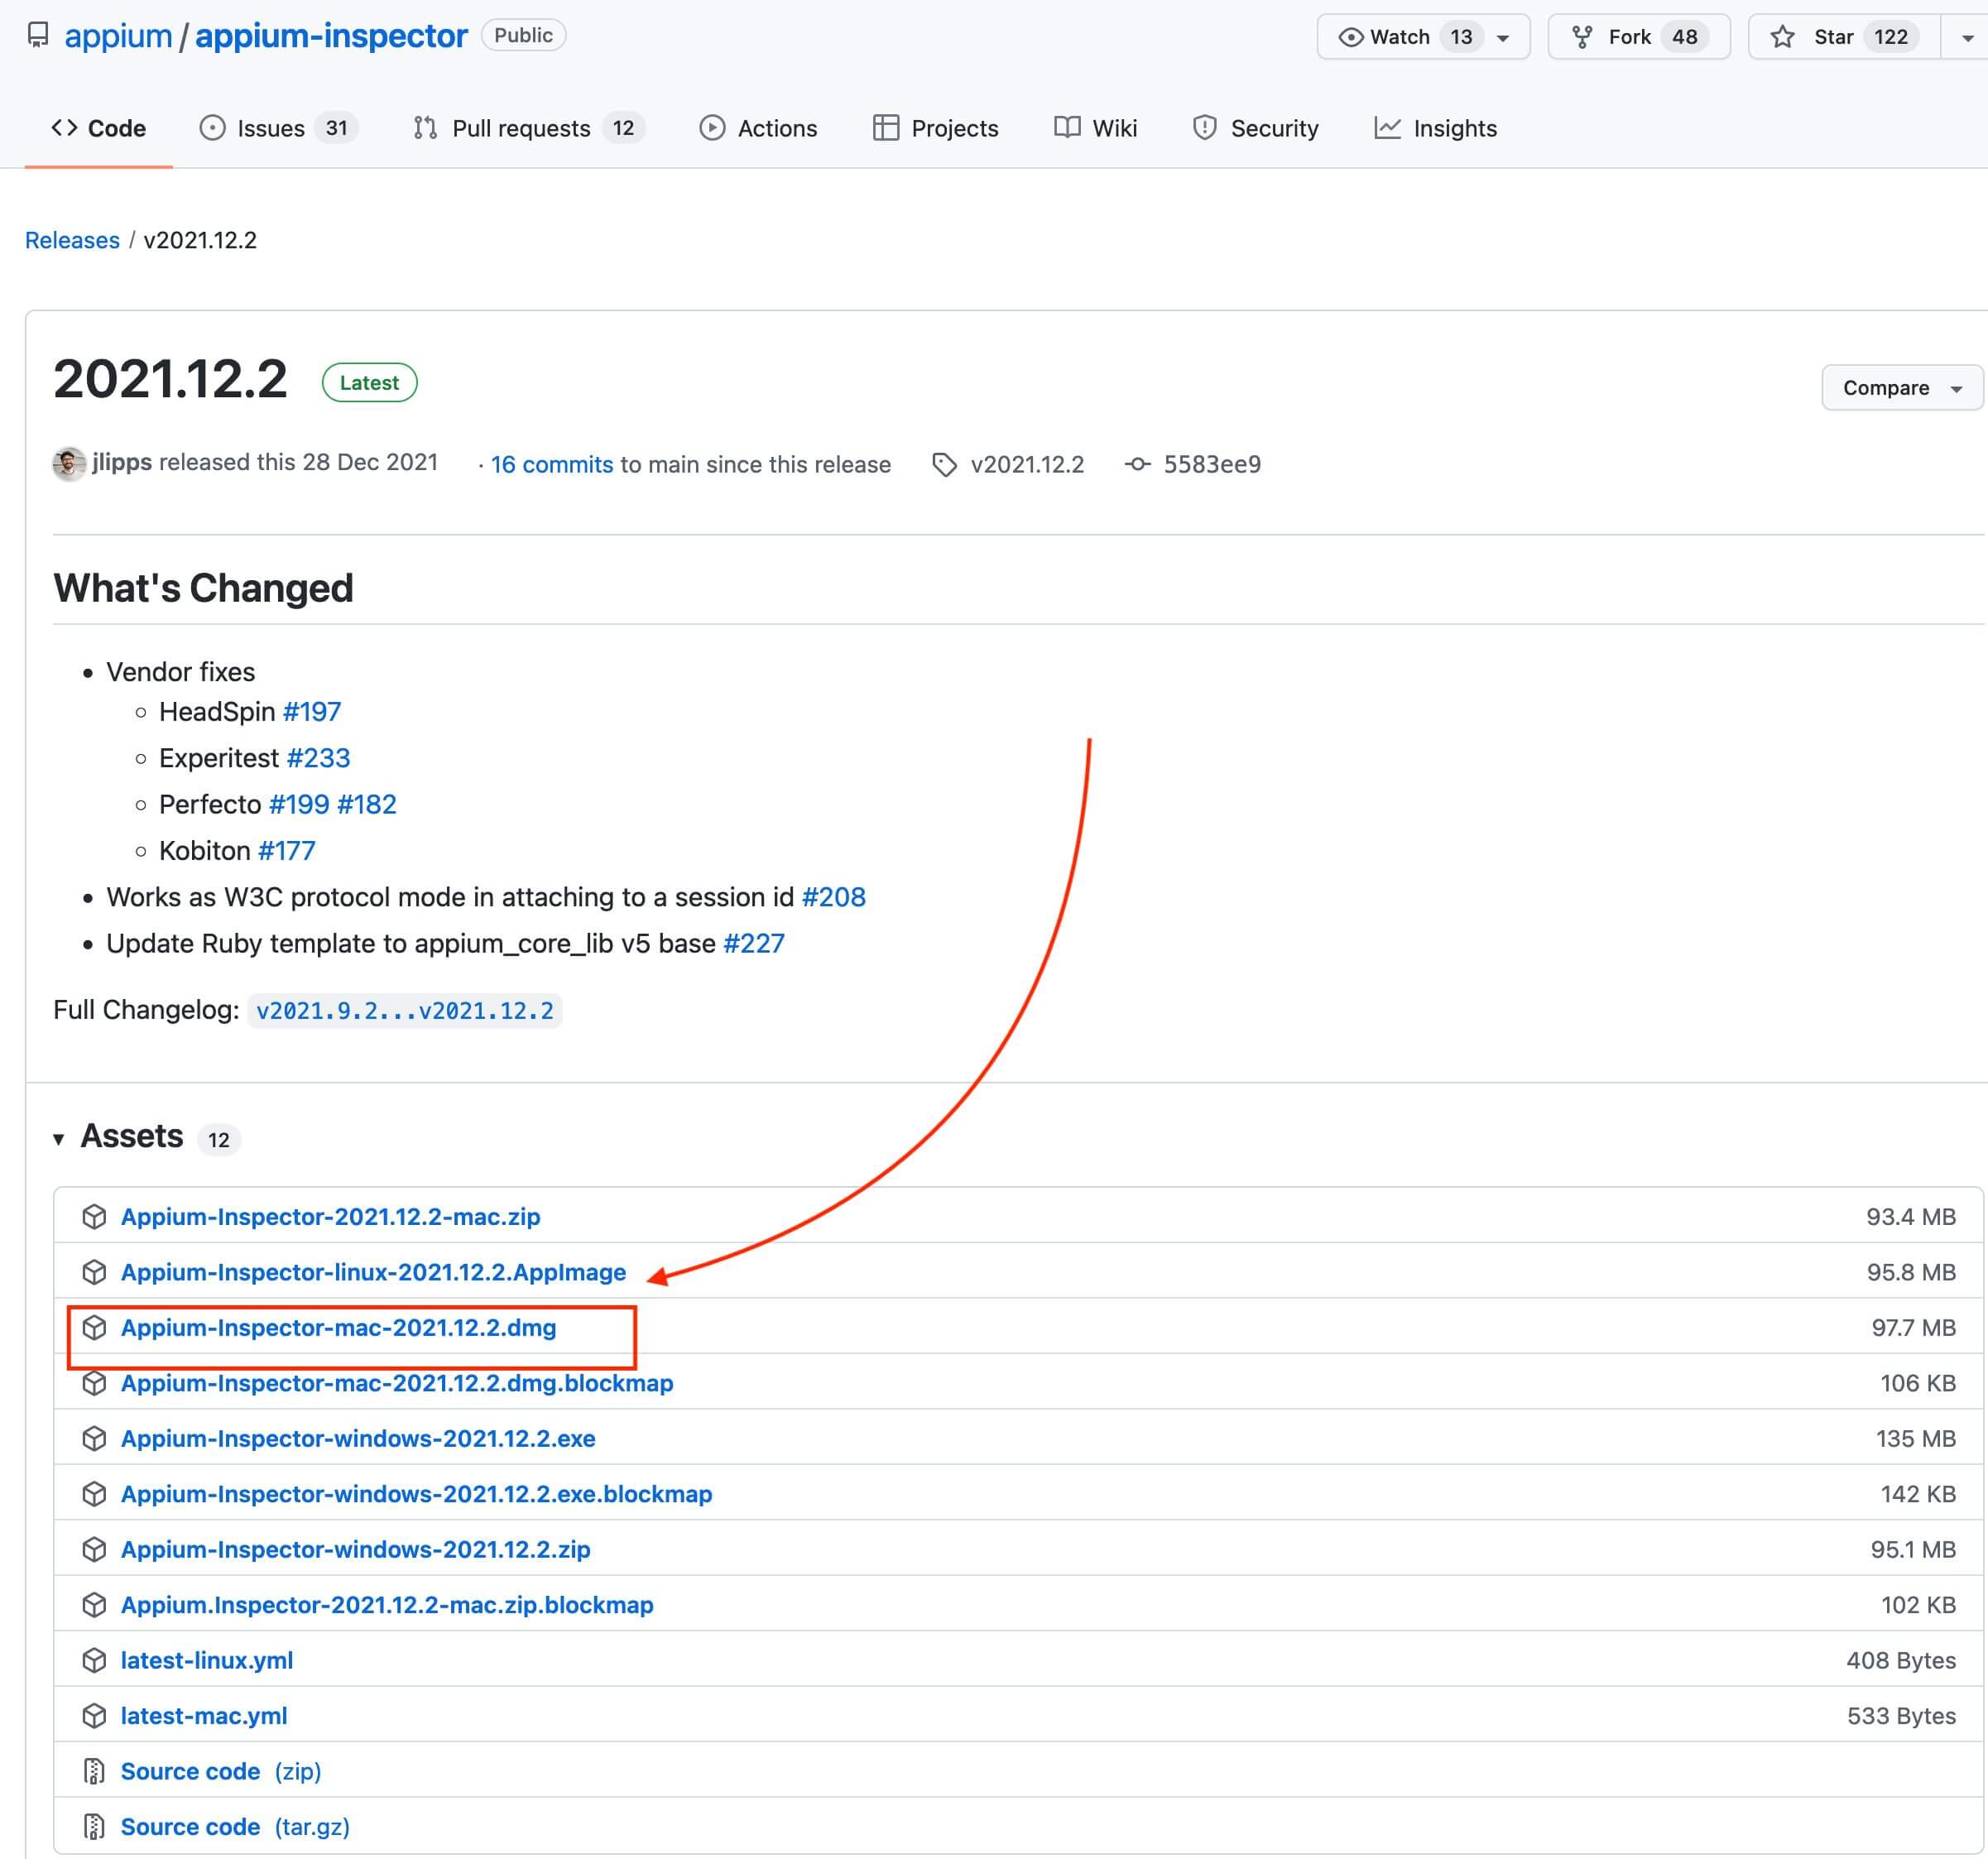
Task: Go back to the Releases page
Action: point(71,240)
